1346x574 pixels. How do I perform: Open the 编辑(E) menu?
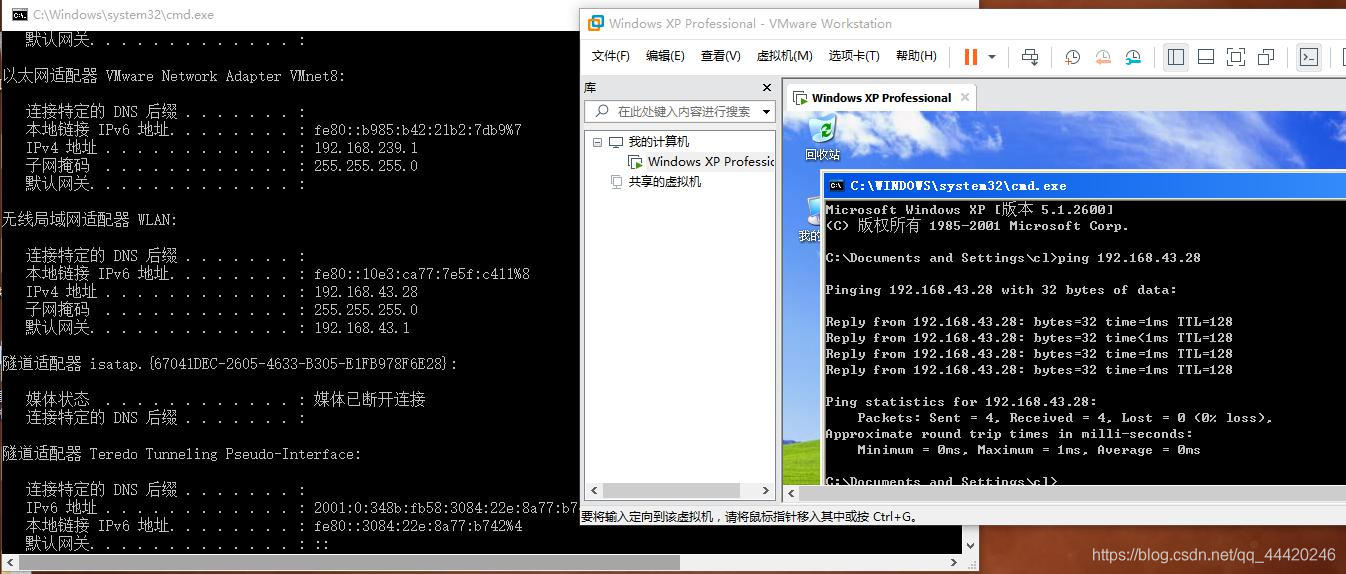(x=665, y=56)
